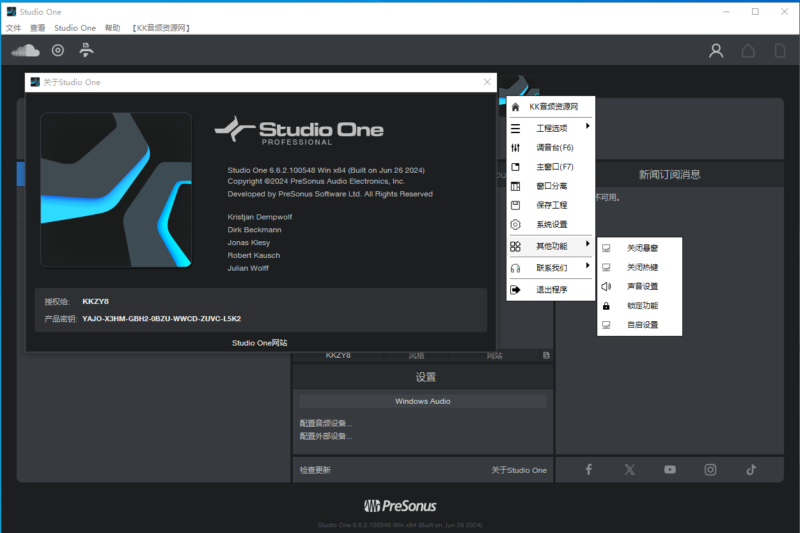Viewport: 800px width, 533px height.
Task: Open the 调音台(F6) mixer menu entry
Action: coord(554,148)
